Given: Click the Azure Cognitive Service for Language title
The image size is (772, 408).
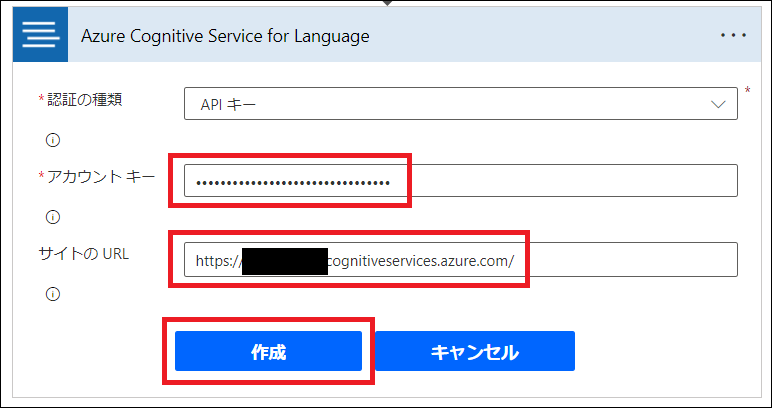Looking at the screenshot, I should tap(225, 36).
